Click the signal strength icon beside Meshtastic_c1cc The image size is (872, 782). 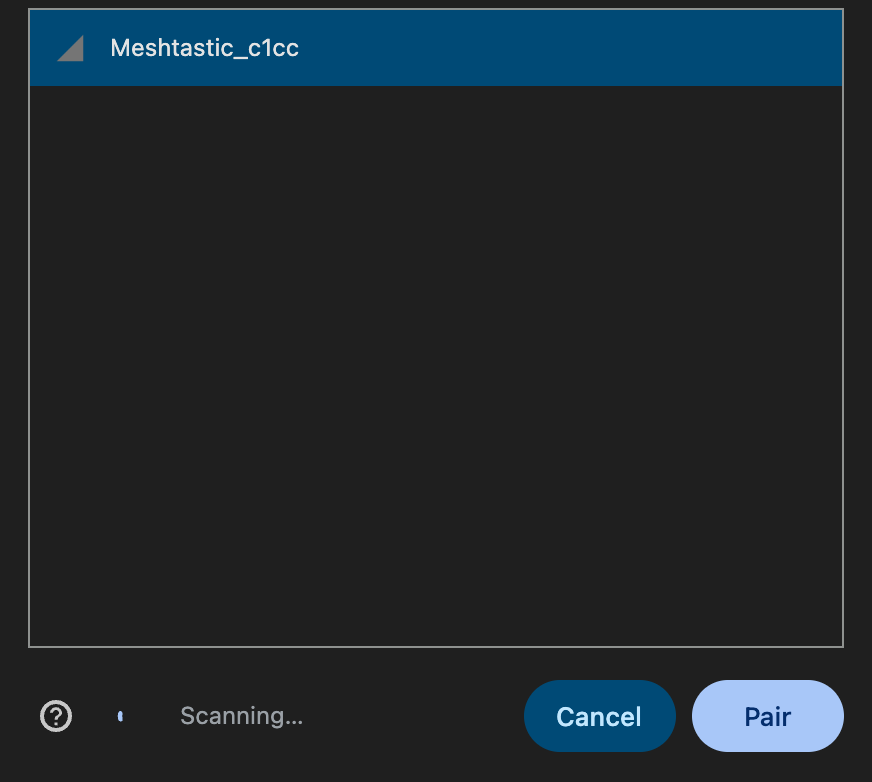point(70,47)
